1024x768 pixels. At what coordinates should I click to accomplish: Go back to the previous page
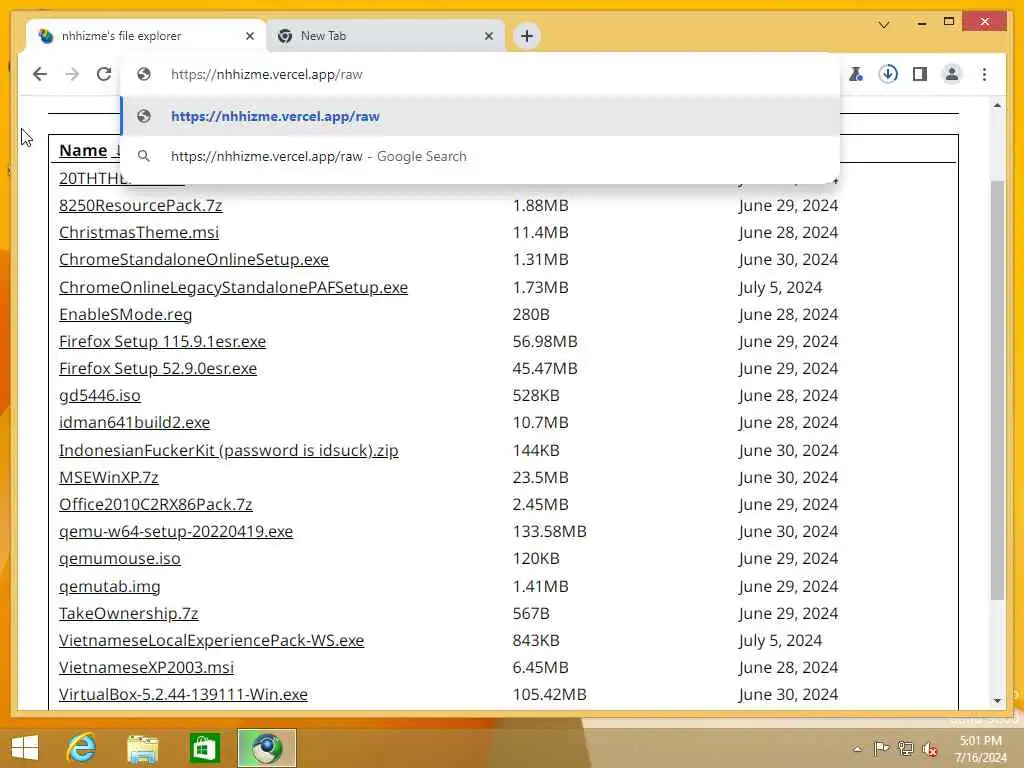tap(40, 74)
